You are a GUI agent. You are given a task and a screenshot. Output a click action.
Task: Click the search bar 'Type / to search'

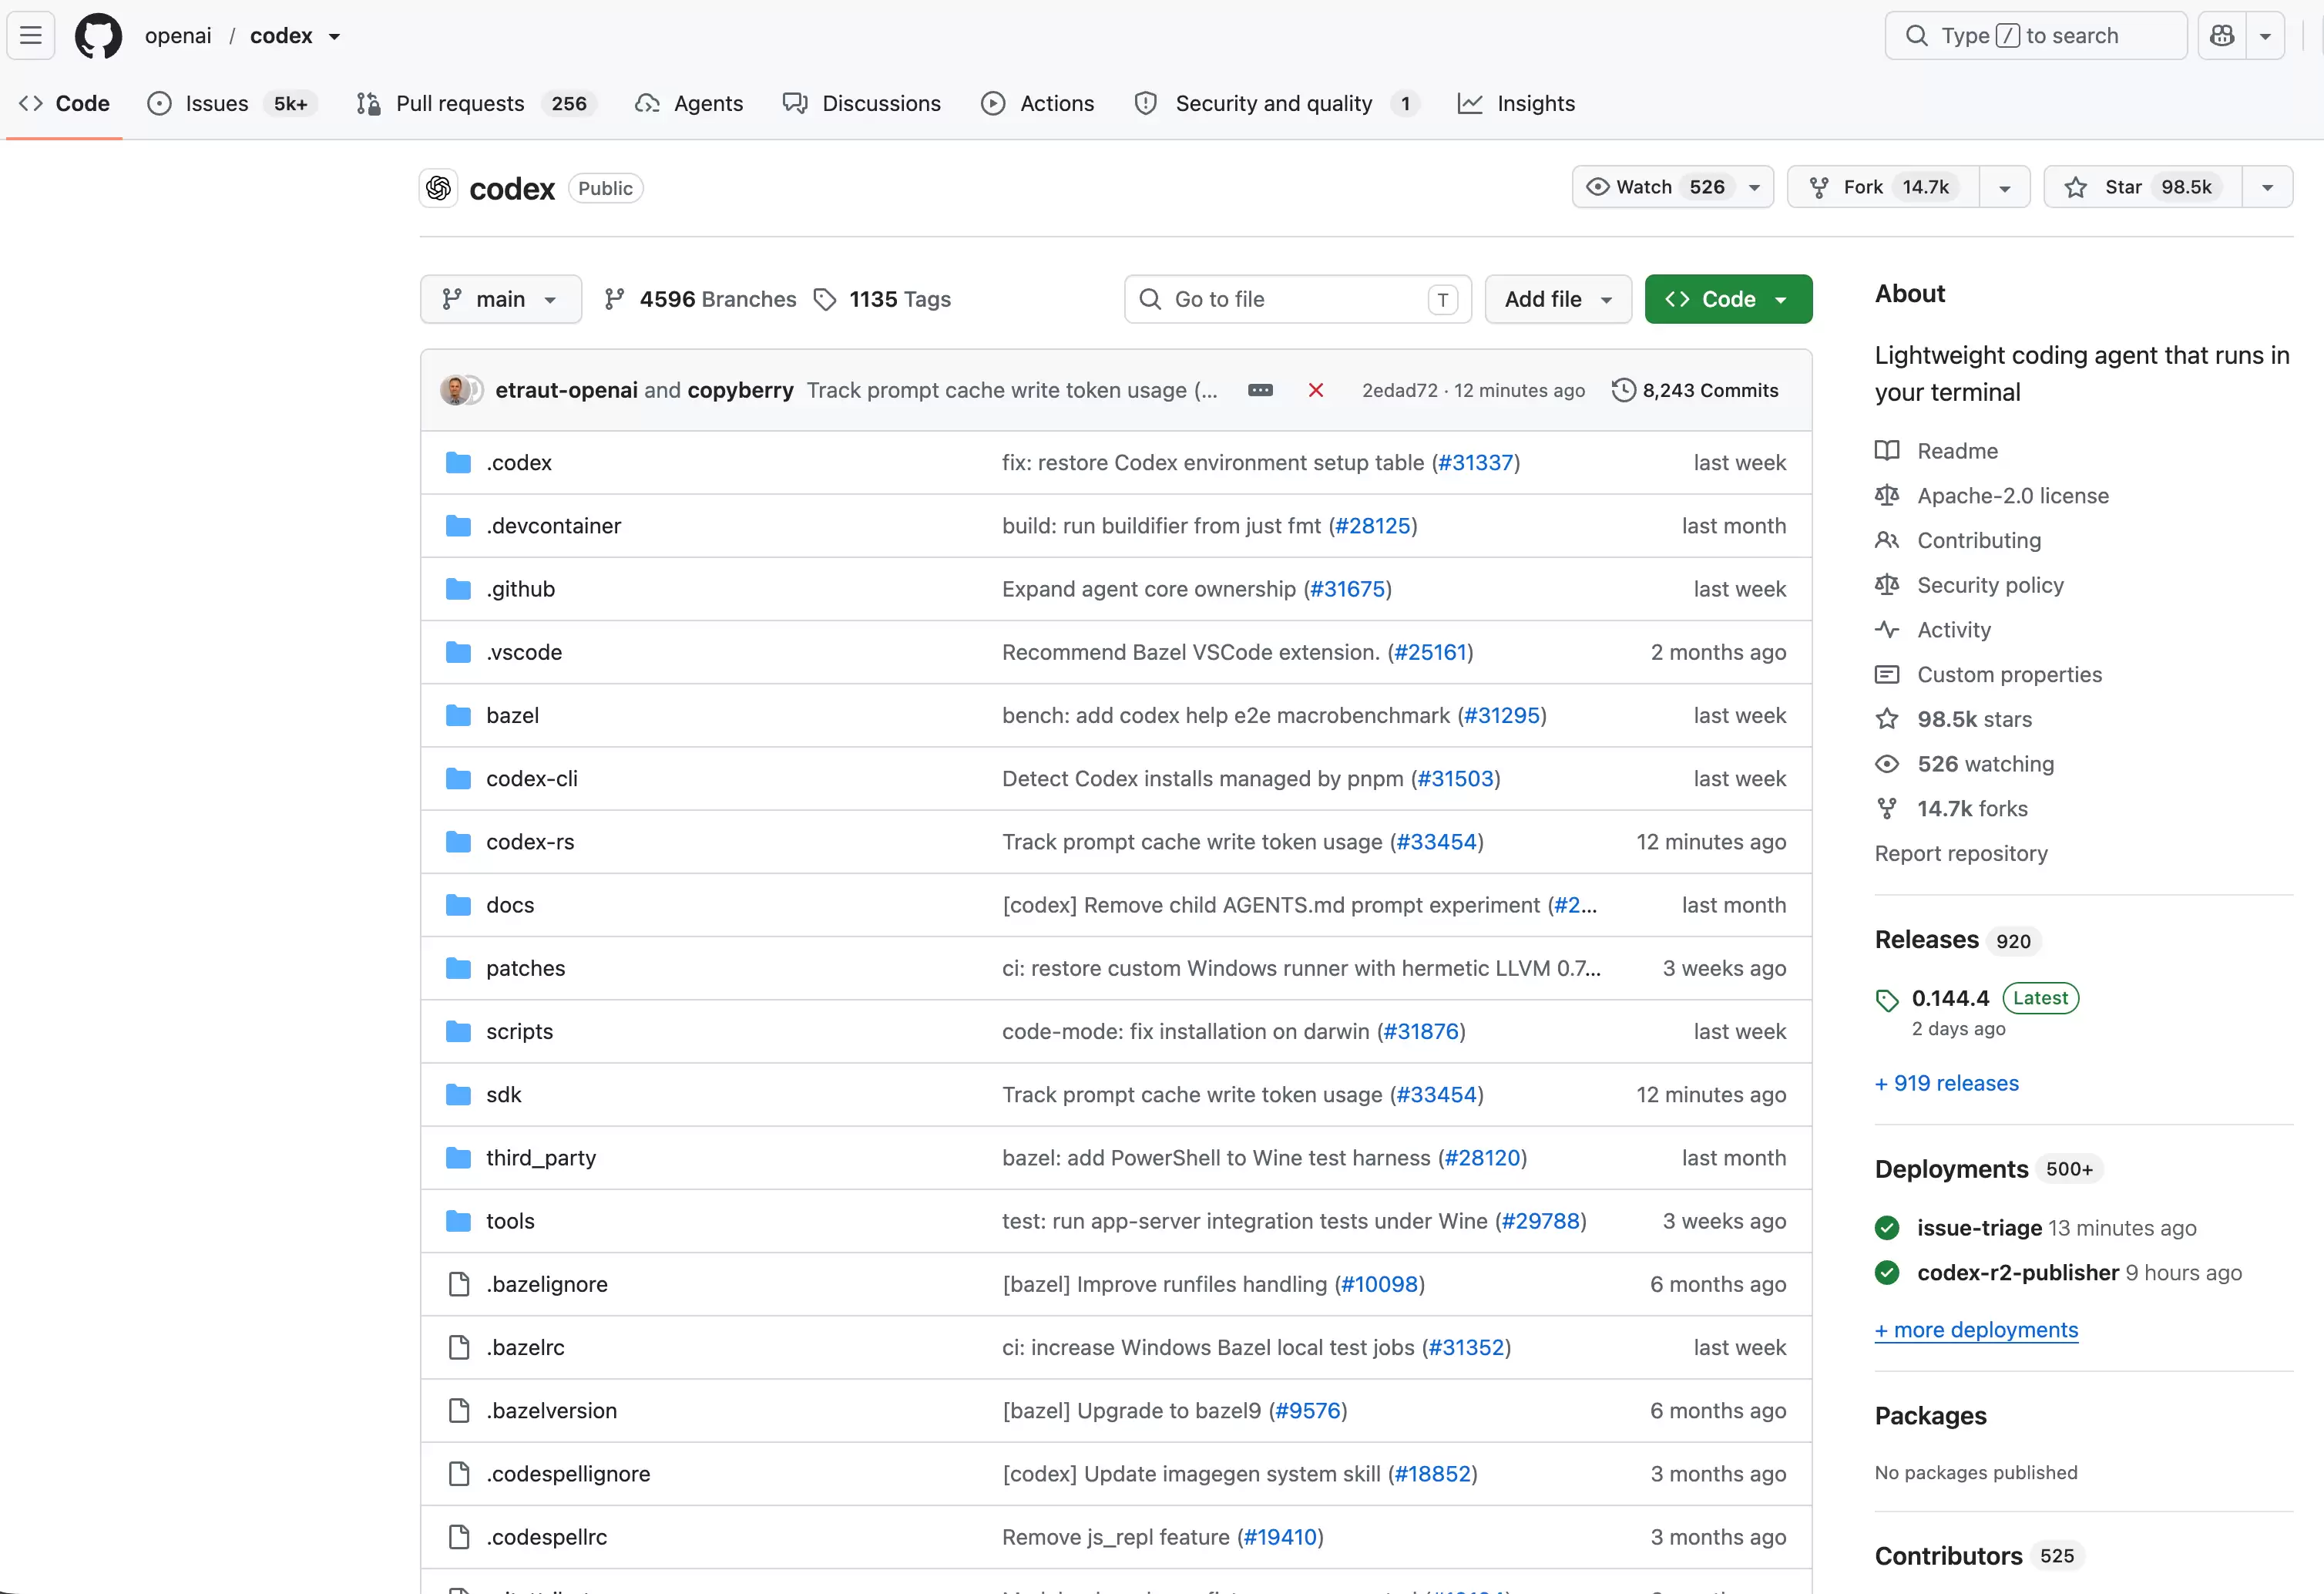(x=2035, y=36)
